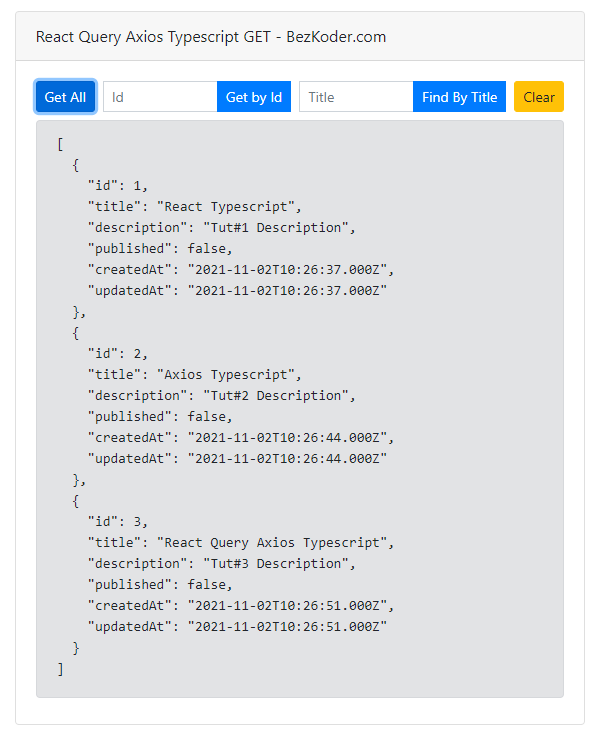Focus the Id input field
Screen dimensions: 600x740
pos(160,97)
